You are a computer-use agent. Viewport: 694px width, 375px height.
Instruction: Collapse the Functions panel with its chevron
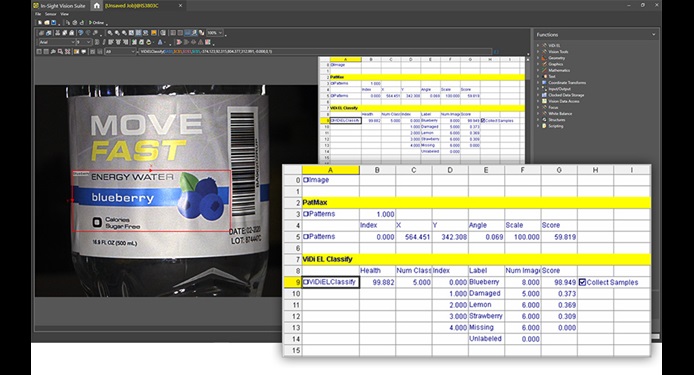[x=653, y=35]
